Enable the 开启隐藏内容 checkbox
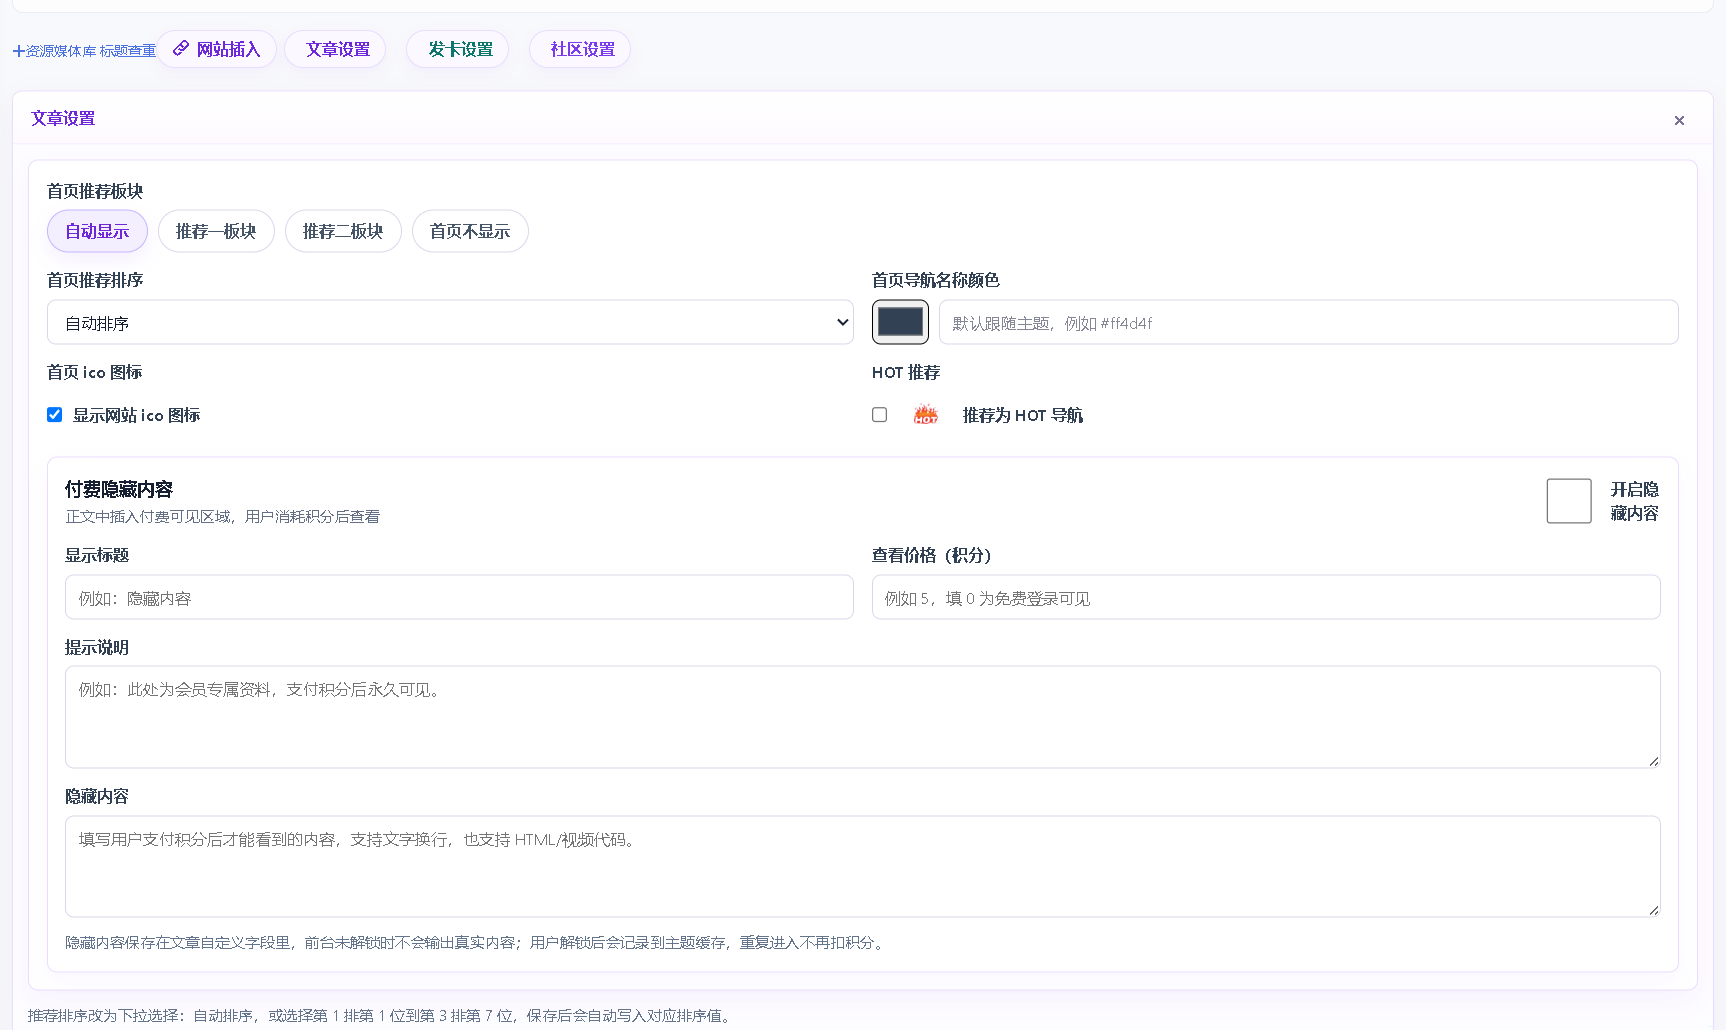The height and width of the screenshot is (1030, 1726). [1569, 501]
